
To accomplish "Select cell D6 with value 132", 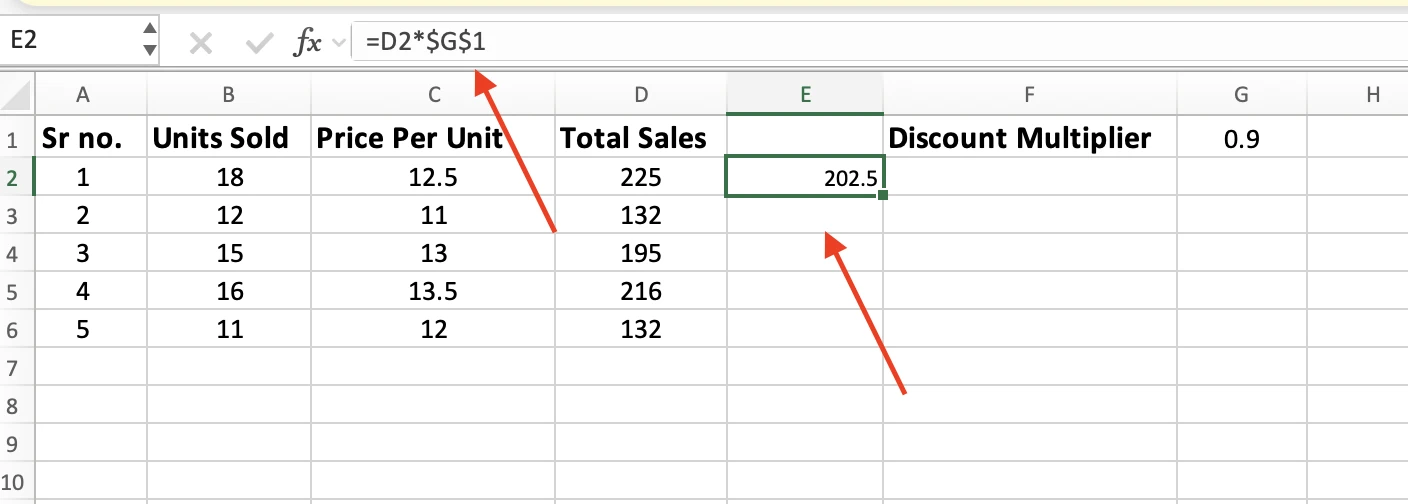I will [641, 329].
